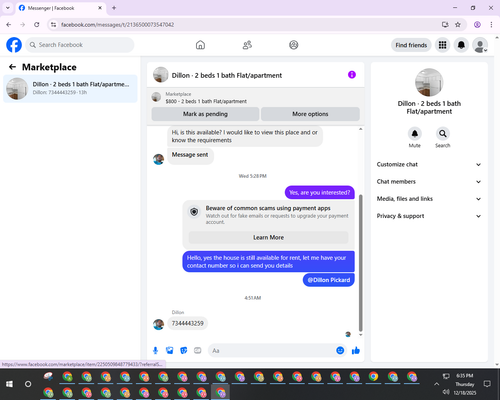
Task: Click the browser address bar URL
Action: [x=117, y=25]
